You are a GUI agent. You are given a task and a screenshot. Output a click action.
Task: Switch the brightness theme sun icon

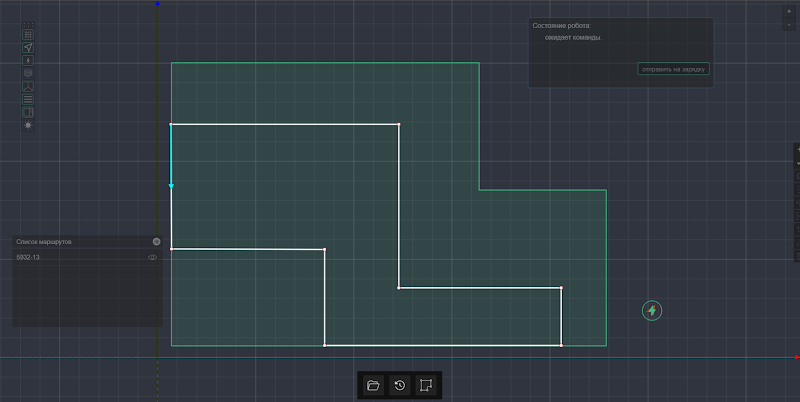tap(28, 125)
